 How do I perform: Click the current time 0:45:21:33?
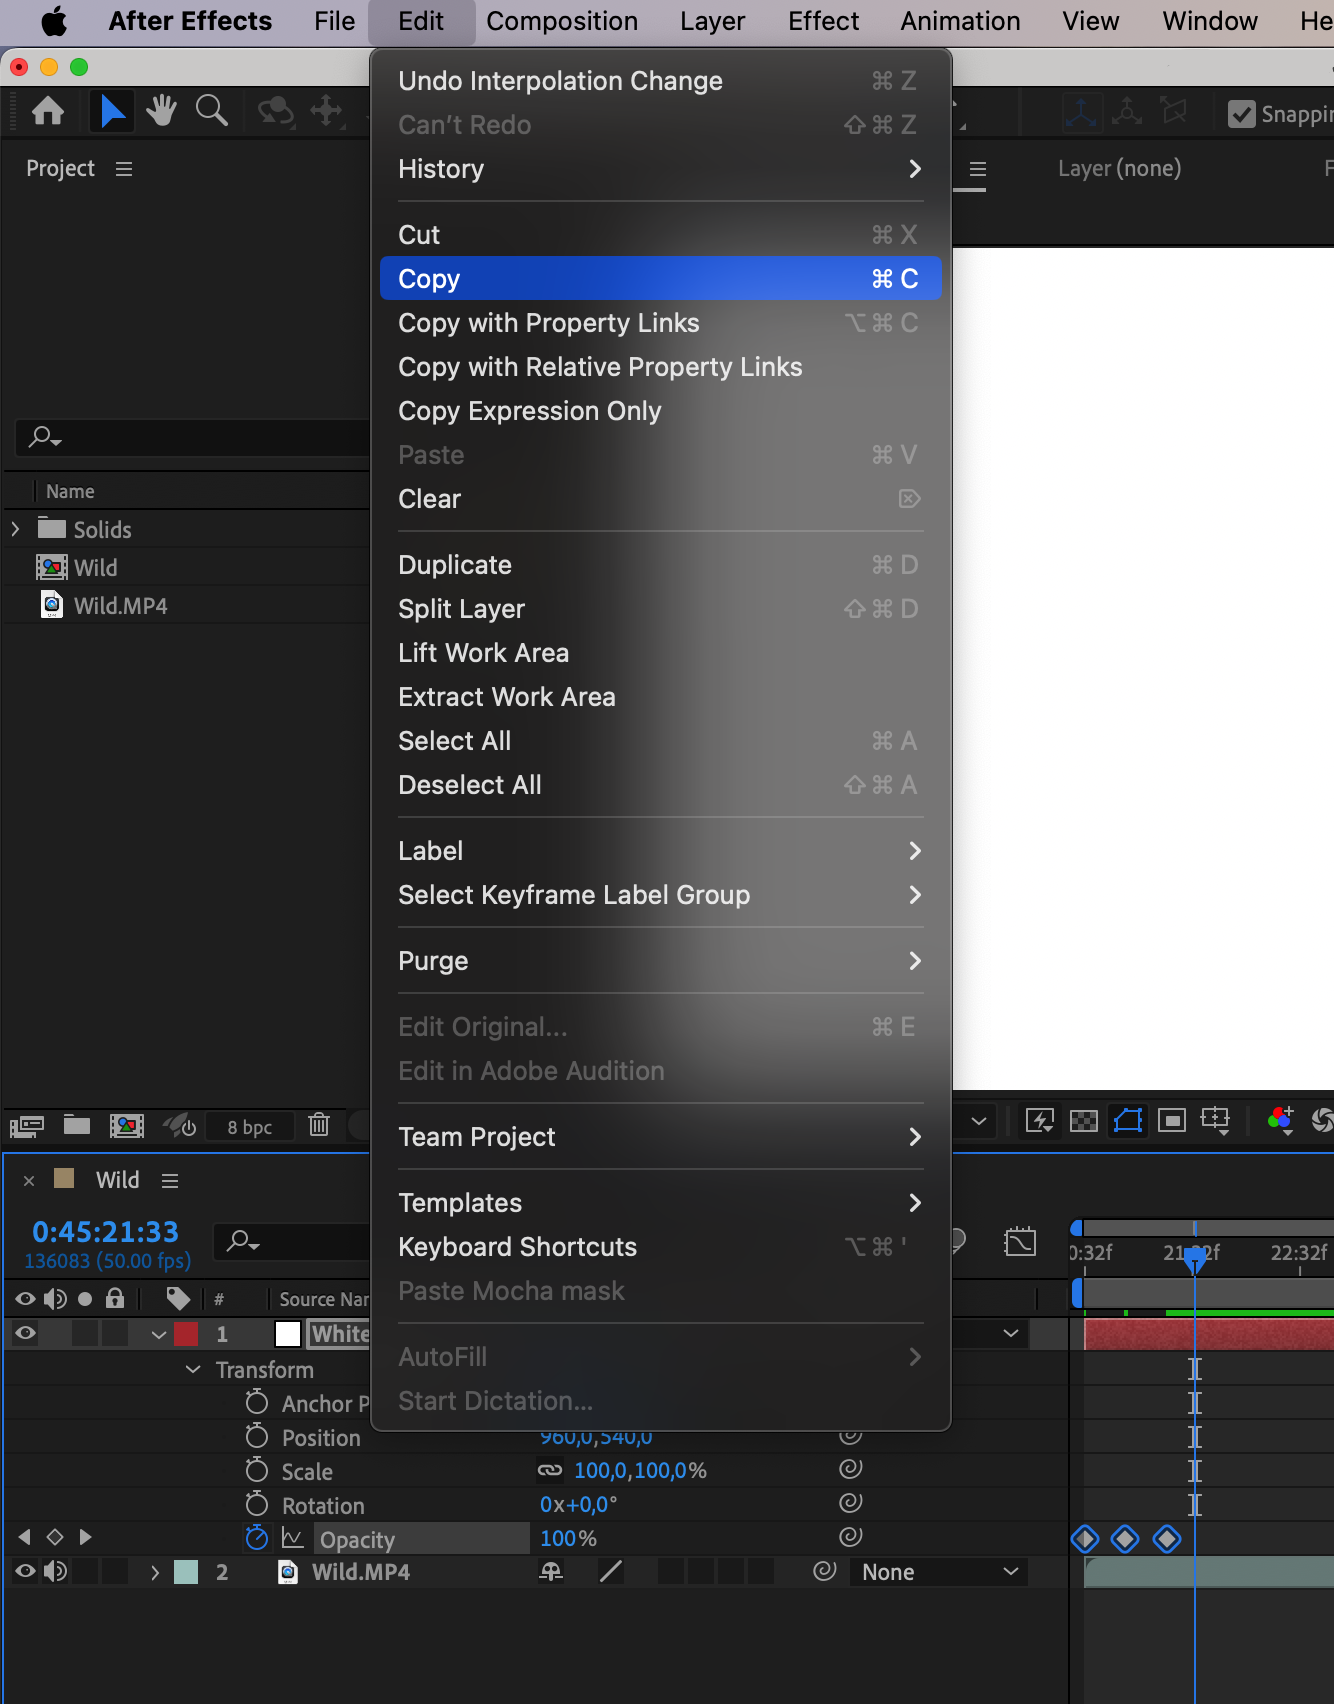pyautogui.click(x=105, y=1231)
